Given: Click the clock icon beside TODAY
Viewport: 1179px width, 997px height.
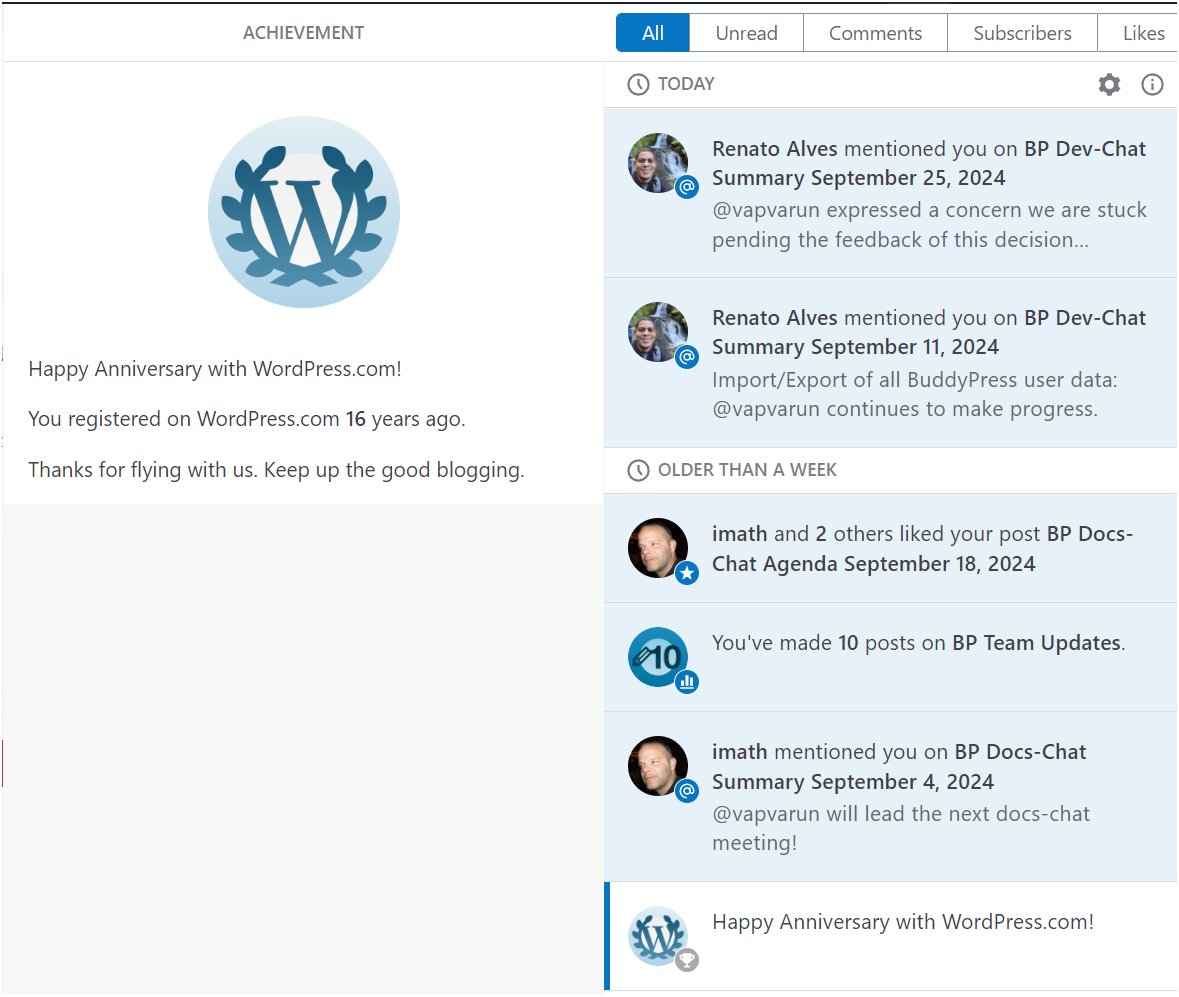Looking at the screenshot, I should 638,84.
